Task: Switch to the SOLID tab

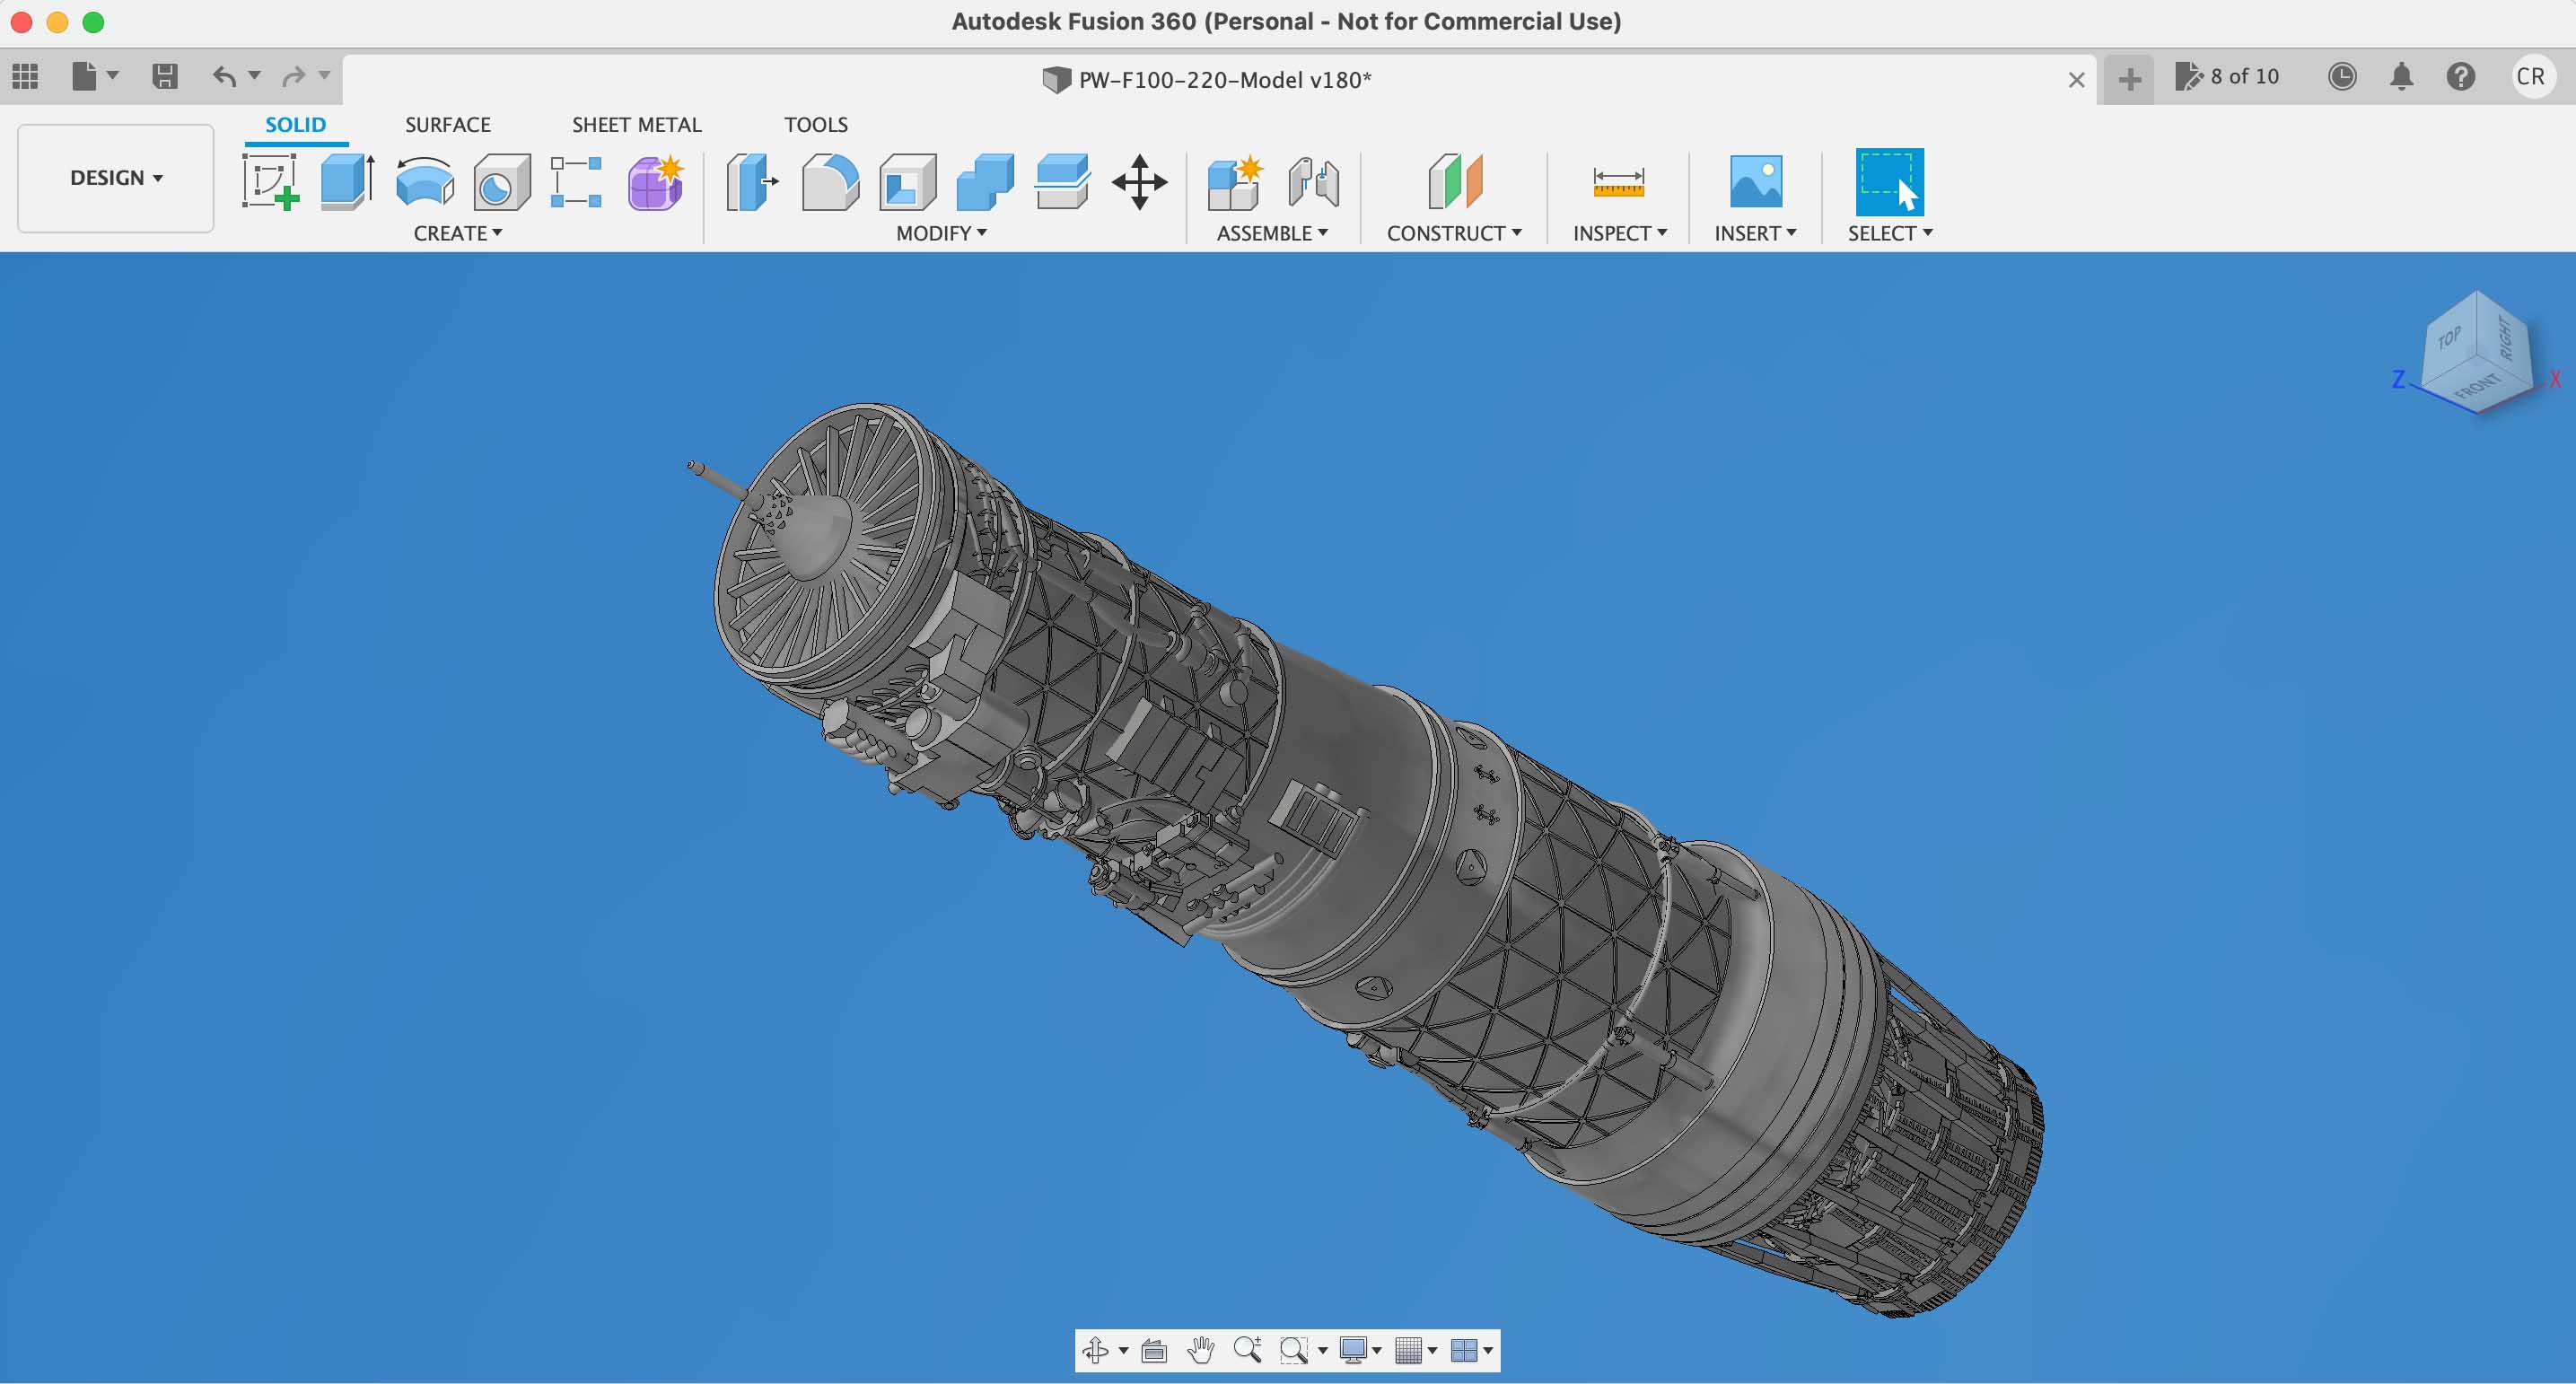Action: [x=295, y=124]
